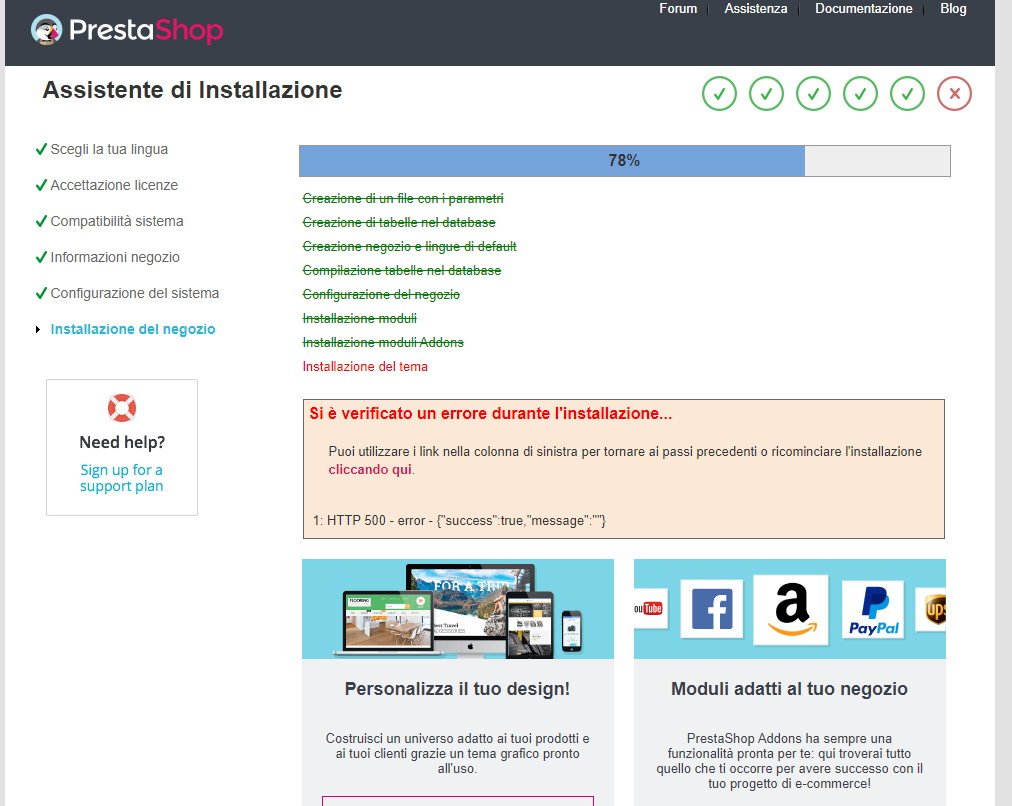This screenshot has width=1012, height=806.
Task: Open Sign up for a support plan
Action: (x=121, y=478)
